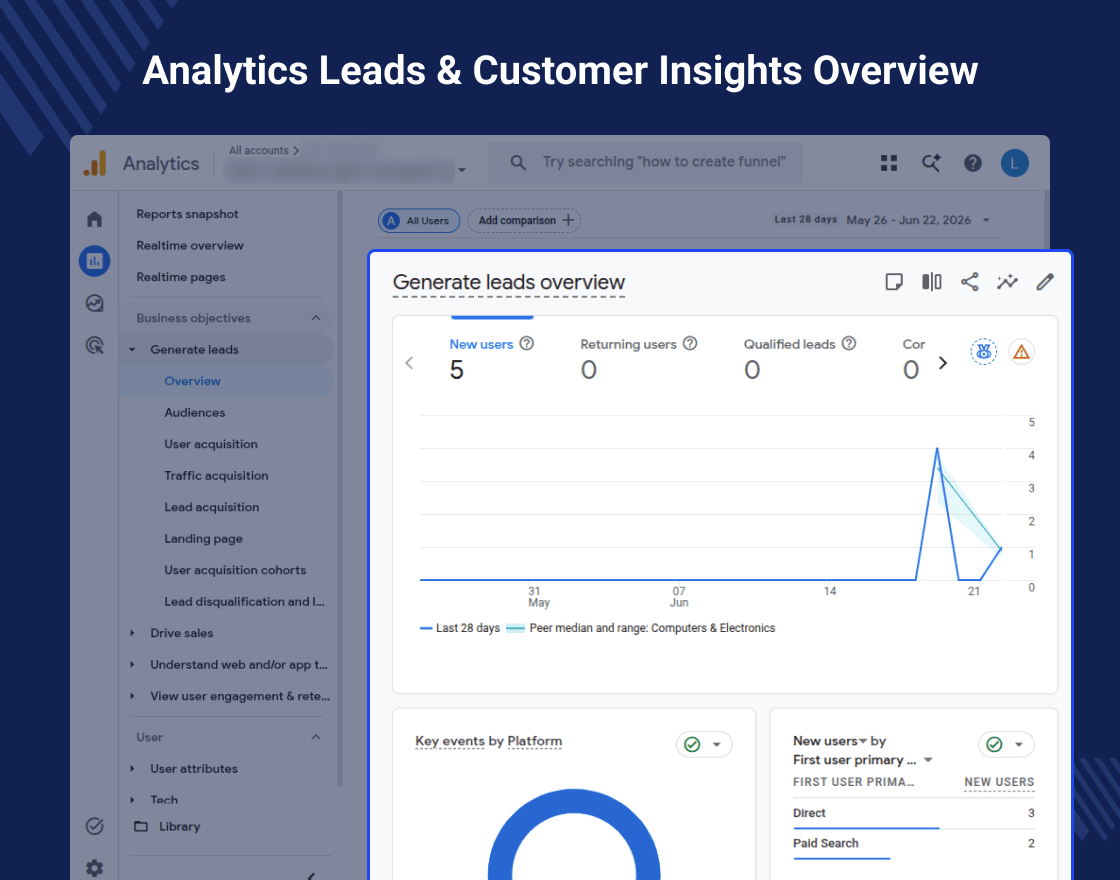Select the Overview report
Screen dimensions: 1120x880
point(227,381)
